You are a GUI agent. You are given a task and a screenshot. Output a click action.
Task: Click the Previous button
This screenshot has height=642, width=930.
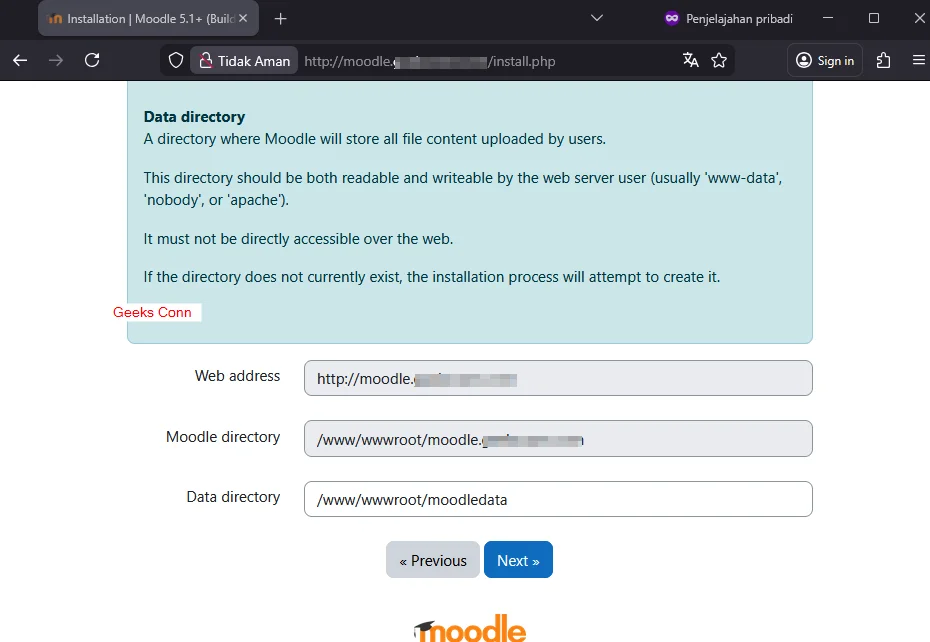[432, 560]
